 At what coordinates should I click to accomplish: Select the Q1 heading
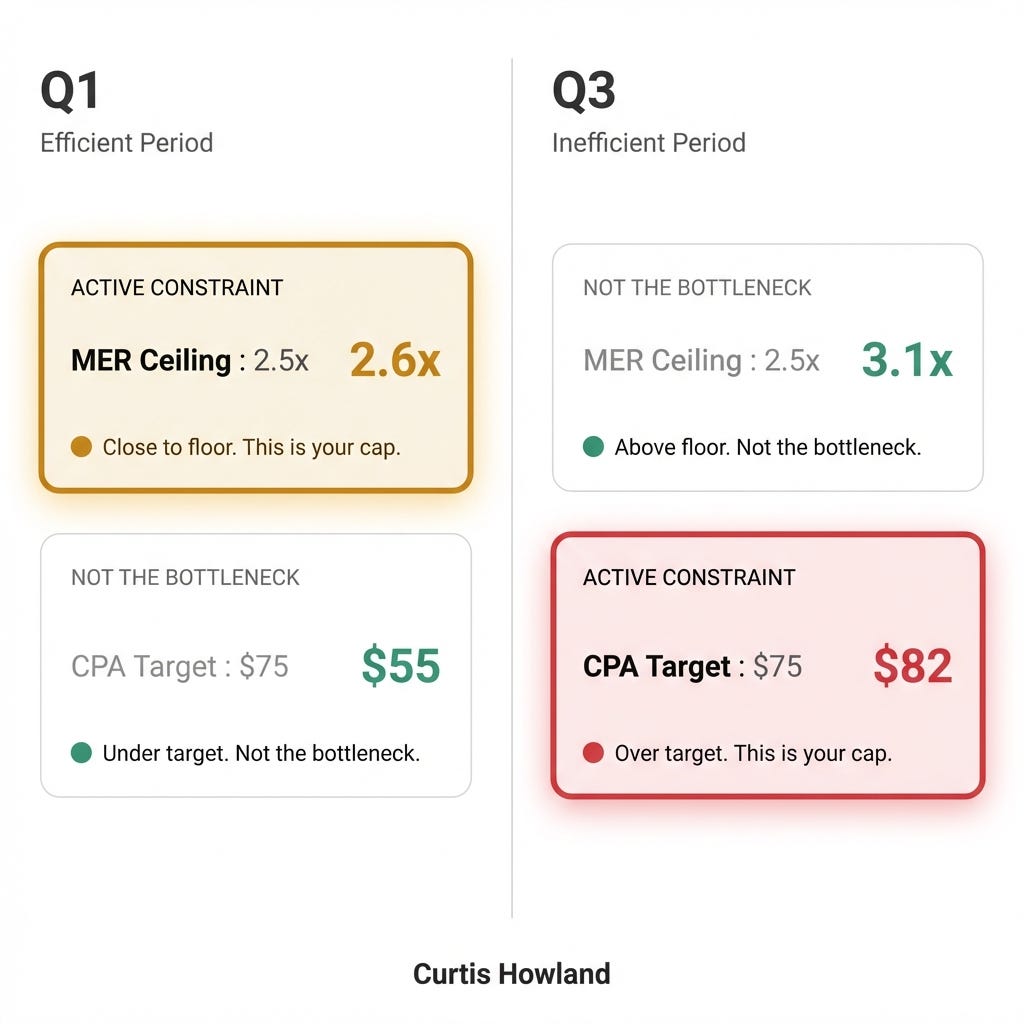click(70, 91)
